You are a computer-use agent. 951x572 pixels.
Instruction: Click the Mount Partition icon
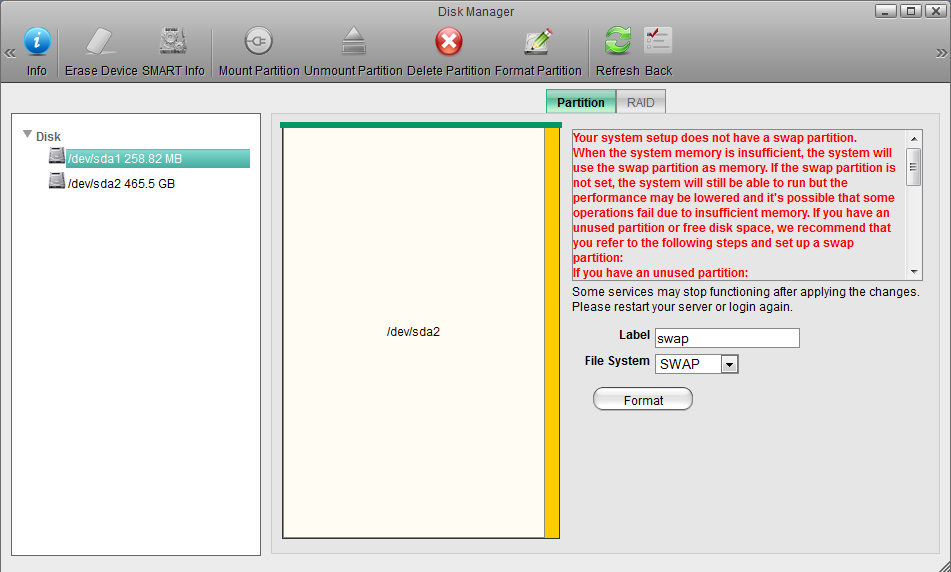(x=259, y=42)
